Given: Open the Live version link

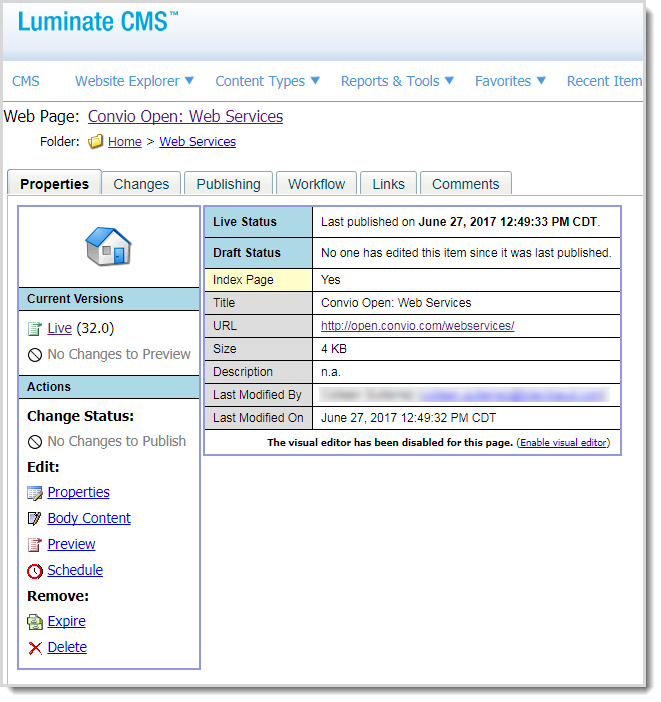Looking at the screenshot, I should (x=60, y=329).
